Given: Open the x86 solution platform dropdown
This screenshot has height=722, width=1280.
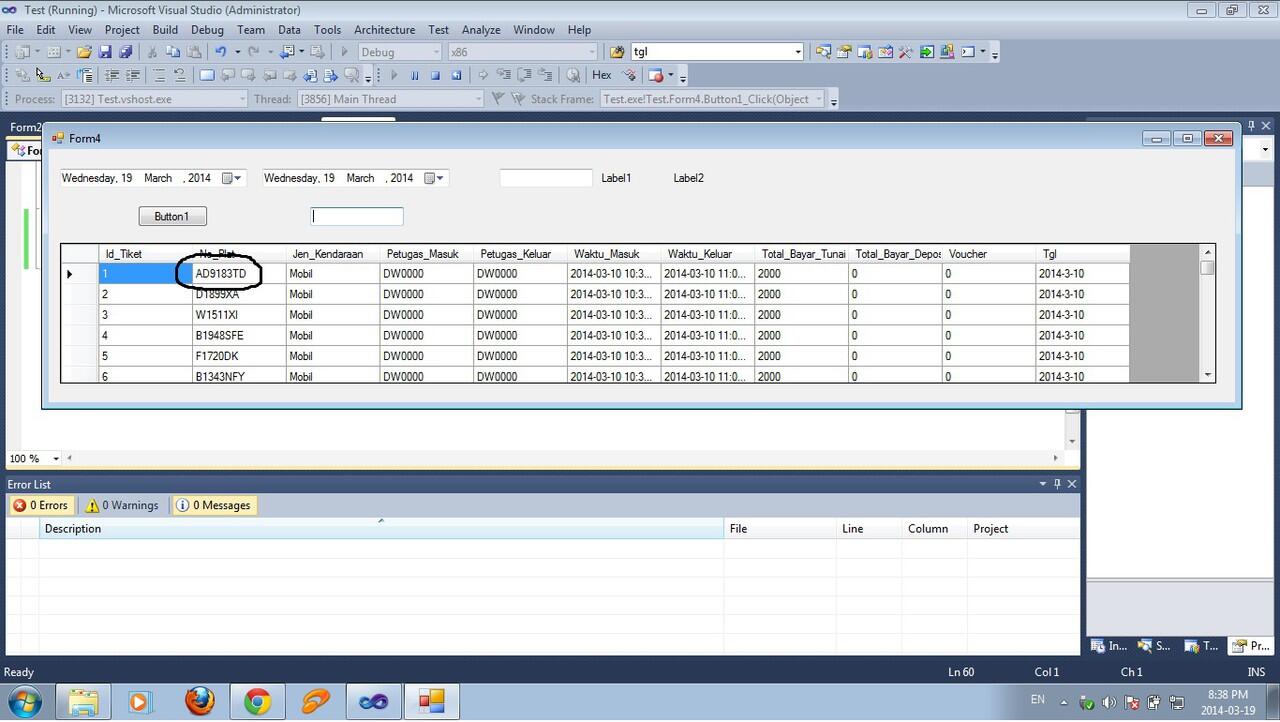Looking at the screenshot, I should (592, 52).
